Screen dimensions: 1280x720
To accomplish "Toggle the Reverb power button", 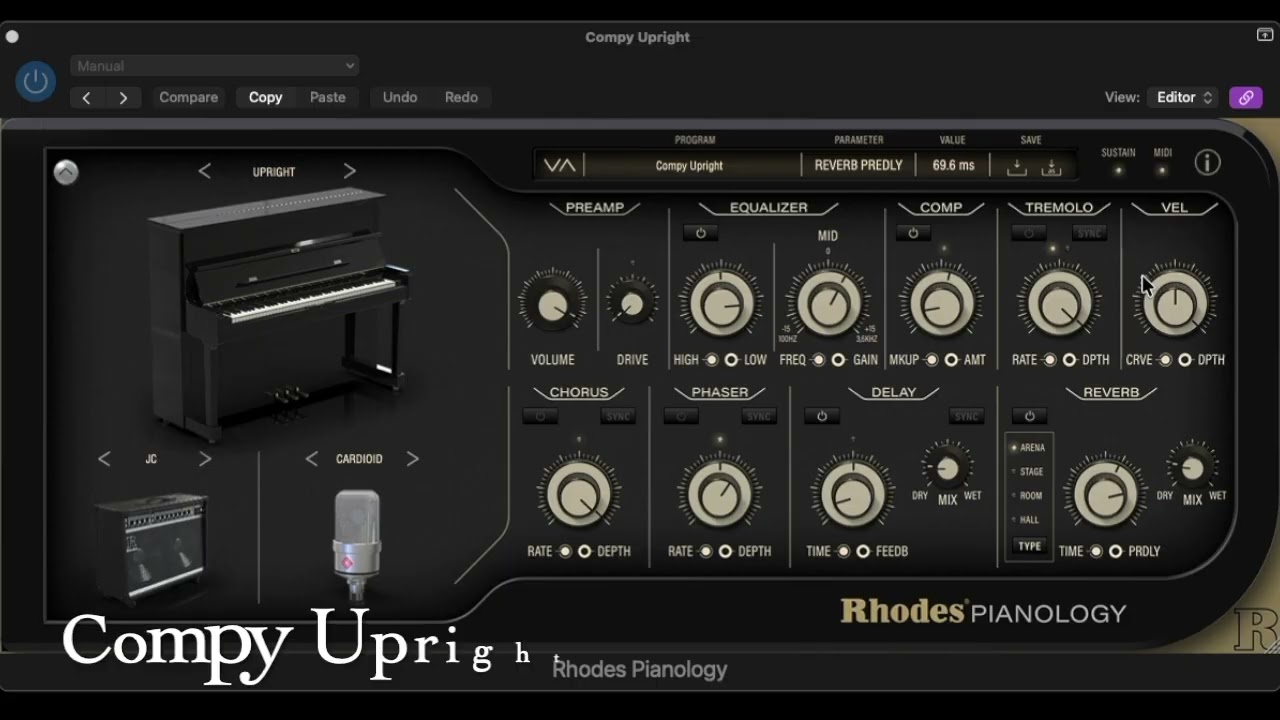I will (1029, 416).
